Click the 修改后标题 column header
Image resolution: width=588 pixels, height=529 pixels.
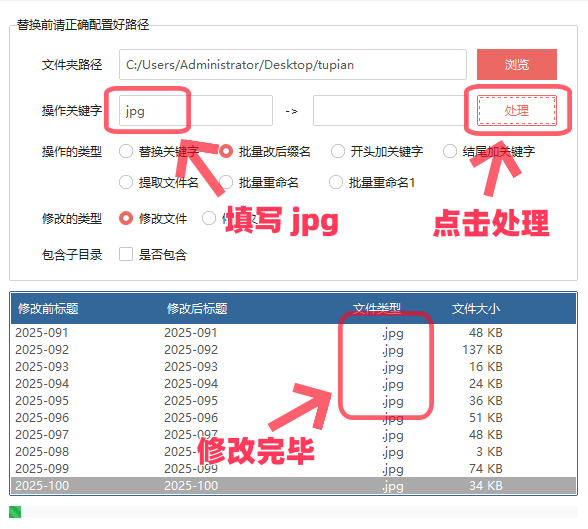pos(197,309)
